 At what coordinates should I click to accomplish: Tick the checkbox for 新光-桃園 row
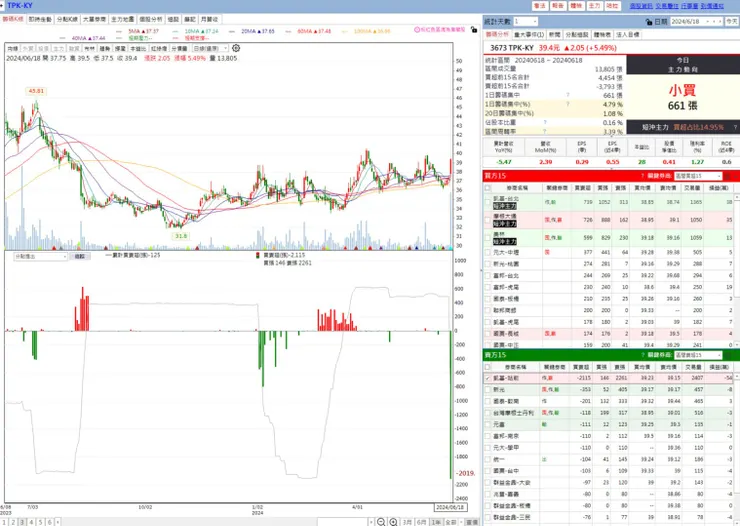tap(488, 264)
